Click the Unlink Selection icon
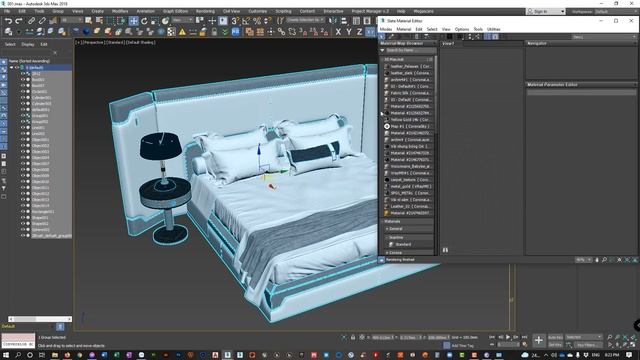The width and height of the screenshot is (640, 360). click(42, 21)
